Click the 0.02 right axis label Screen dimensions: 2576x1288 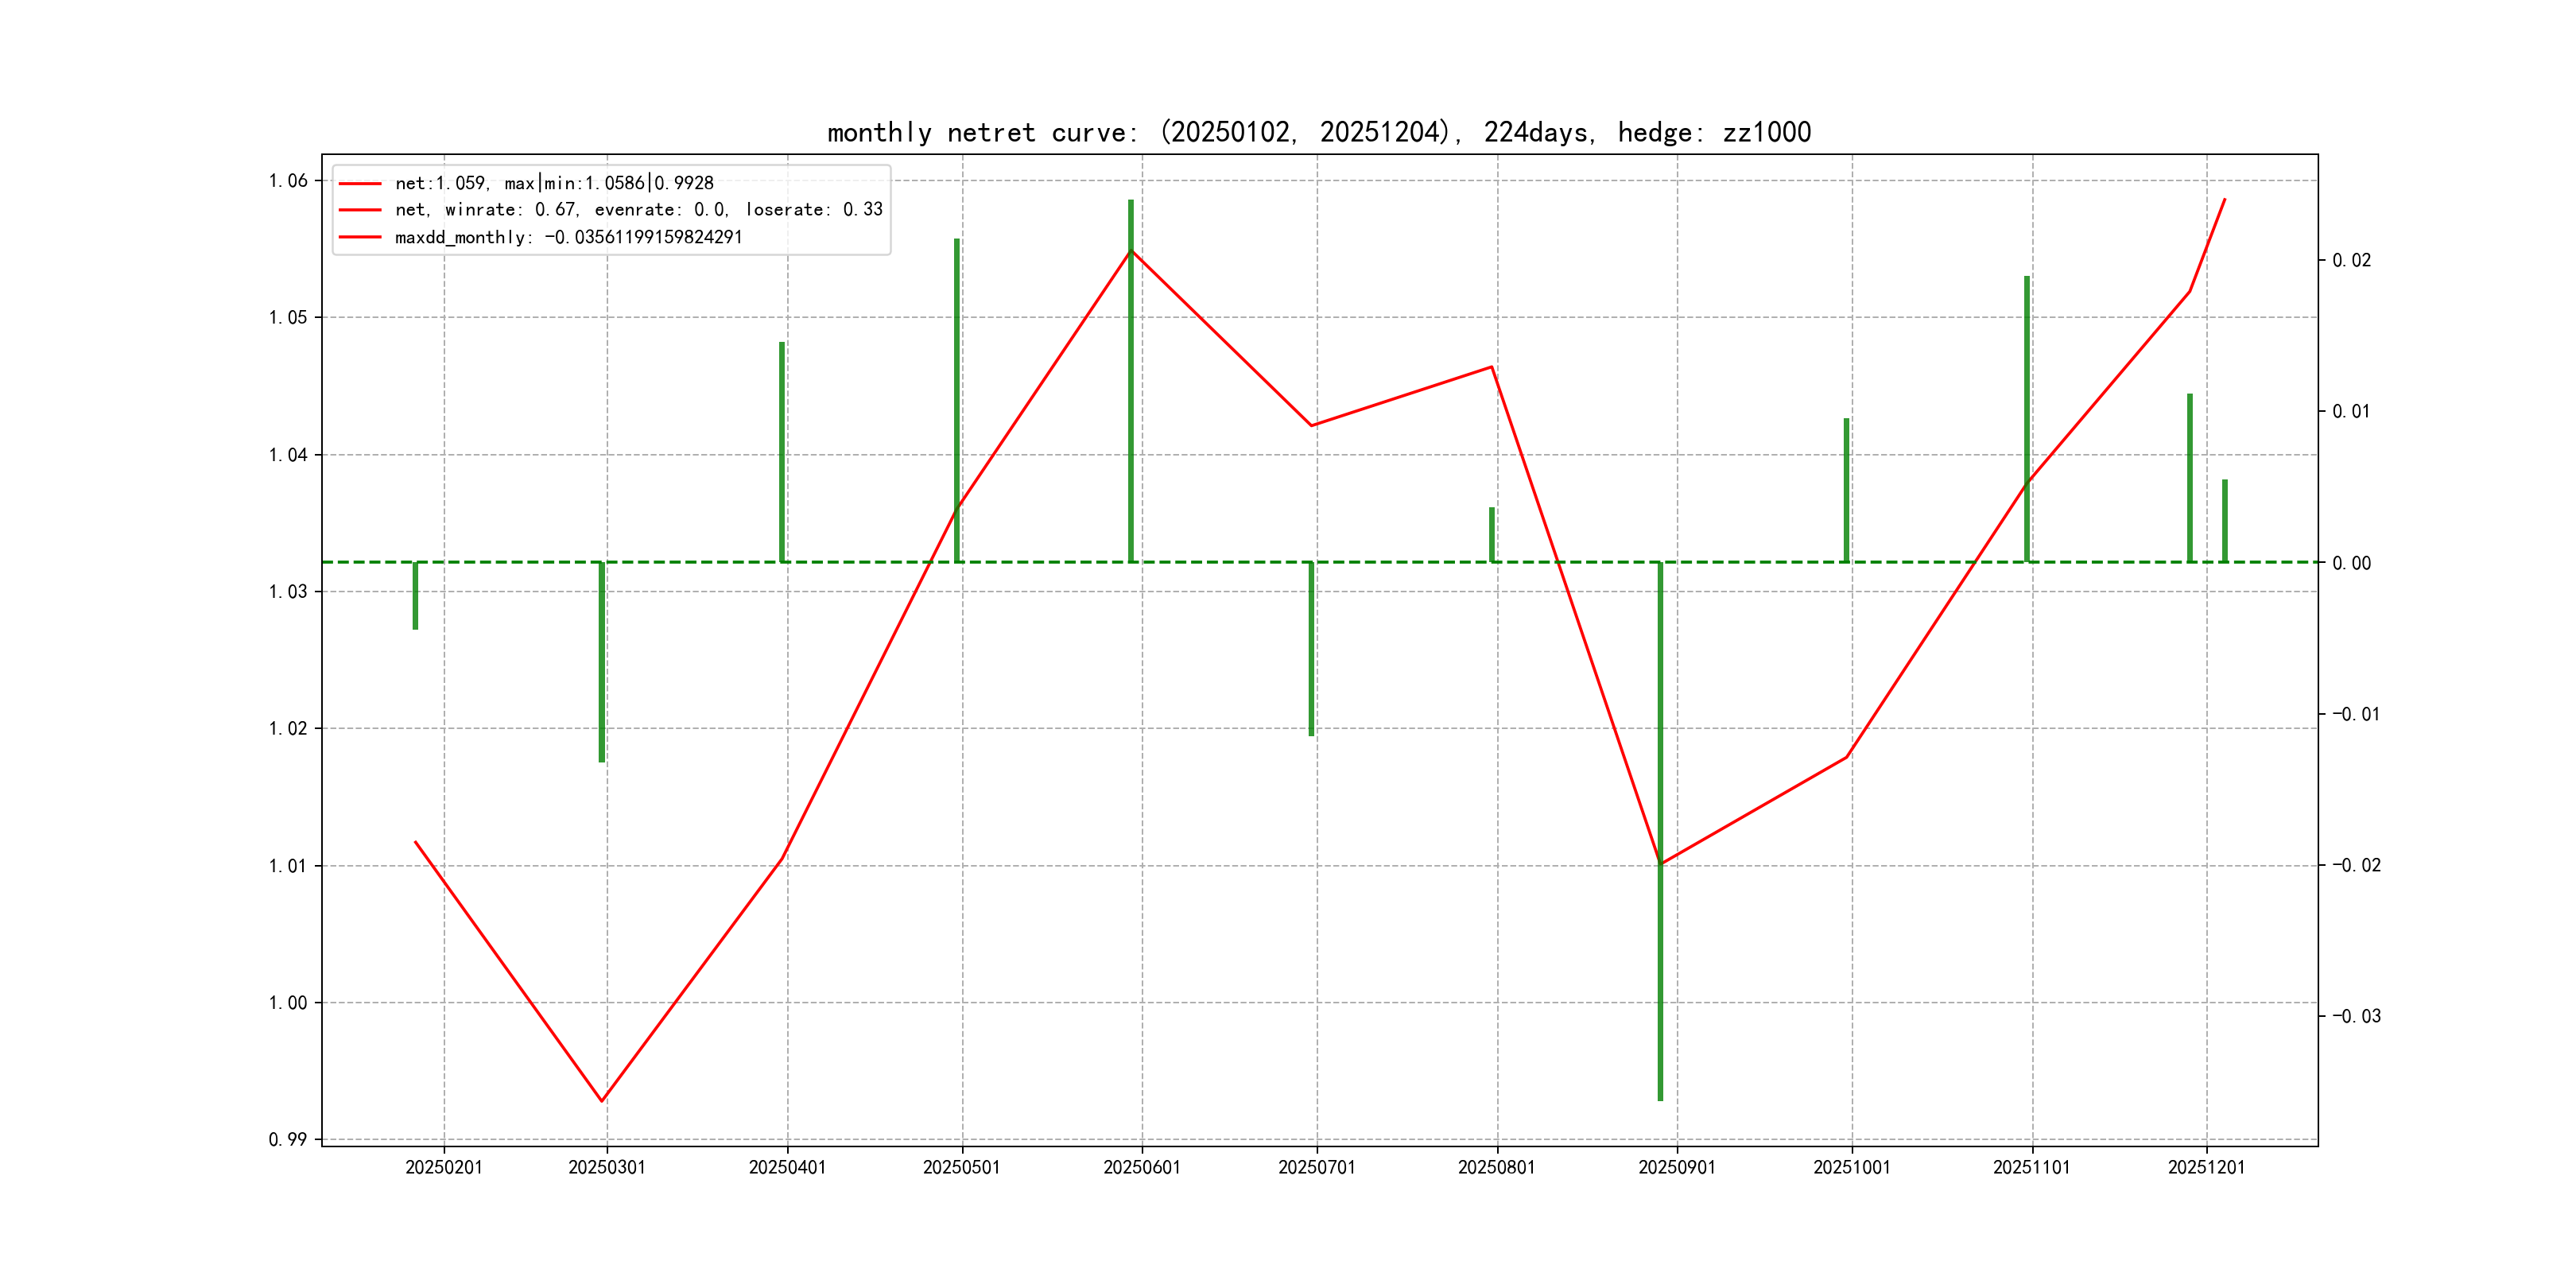(x=2351, y=260)
